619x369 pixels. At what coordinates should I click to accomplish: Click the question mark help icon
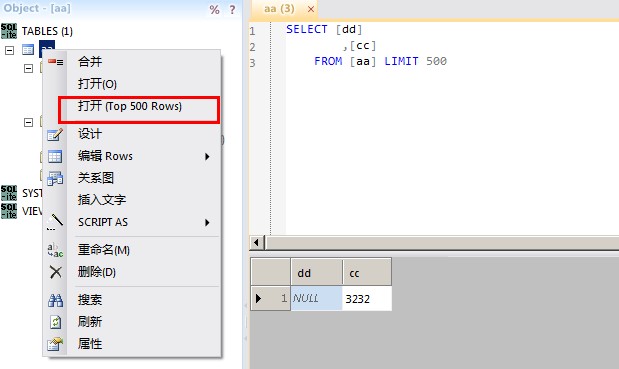coord(233,9)
